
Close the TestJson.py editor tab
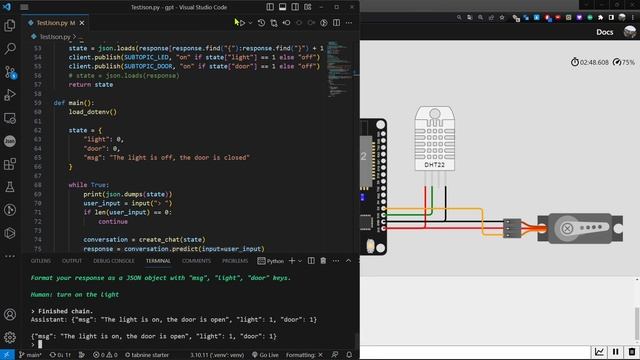tap(82, 23)
